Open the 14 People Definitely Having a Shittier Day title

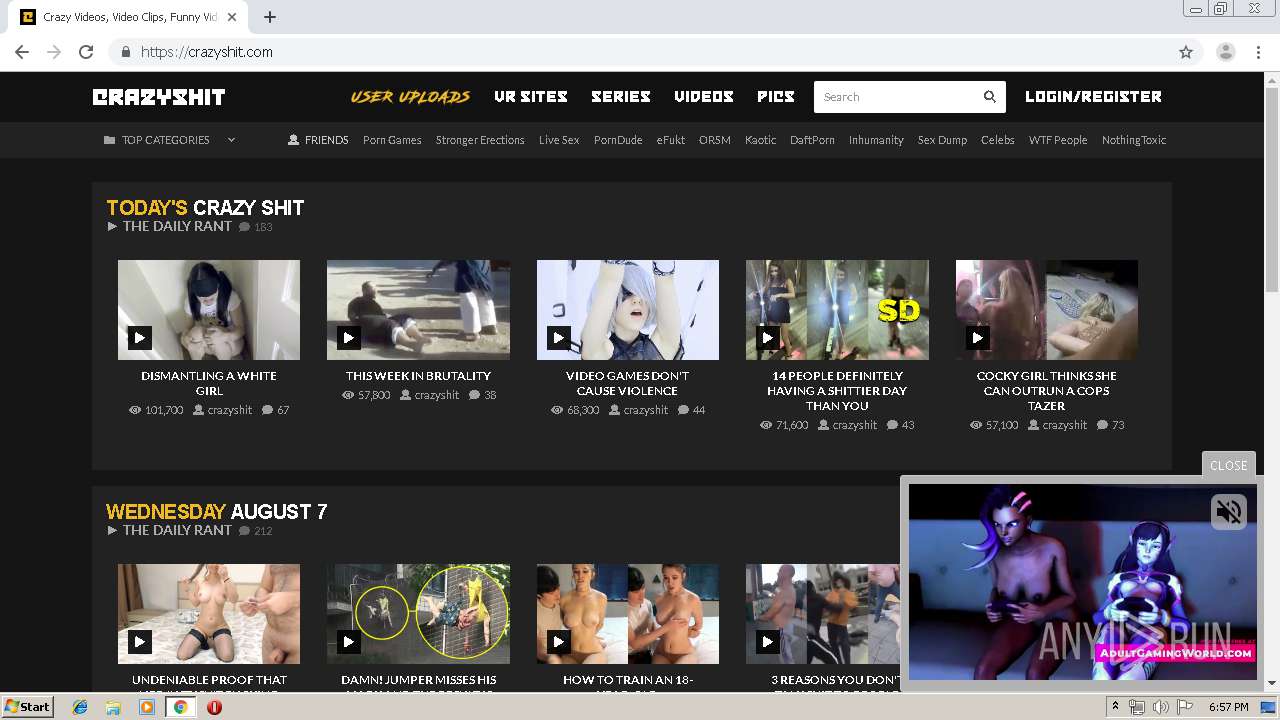pyautogui.click(x=837, y=391)
